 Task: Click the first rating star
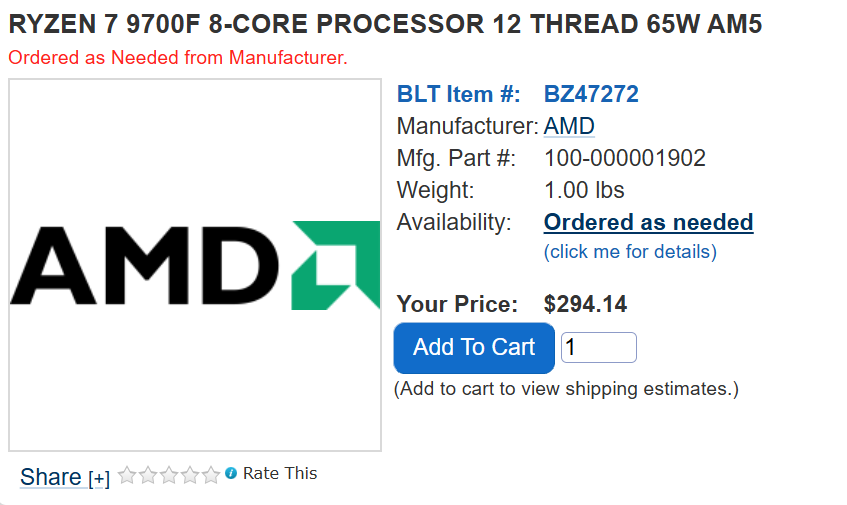pyautogui.click(x=127, y=475)
